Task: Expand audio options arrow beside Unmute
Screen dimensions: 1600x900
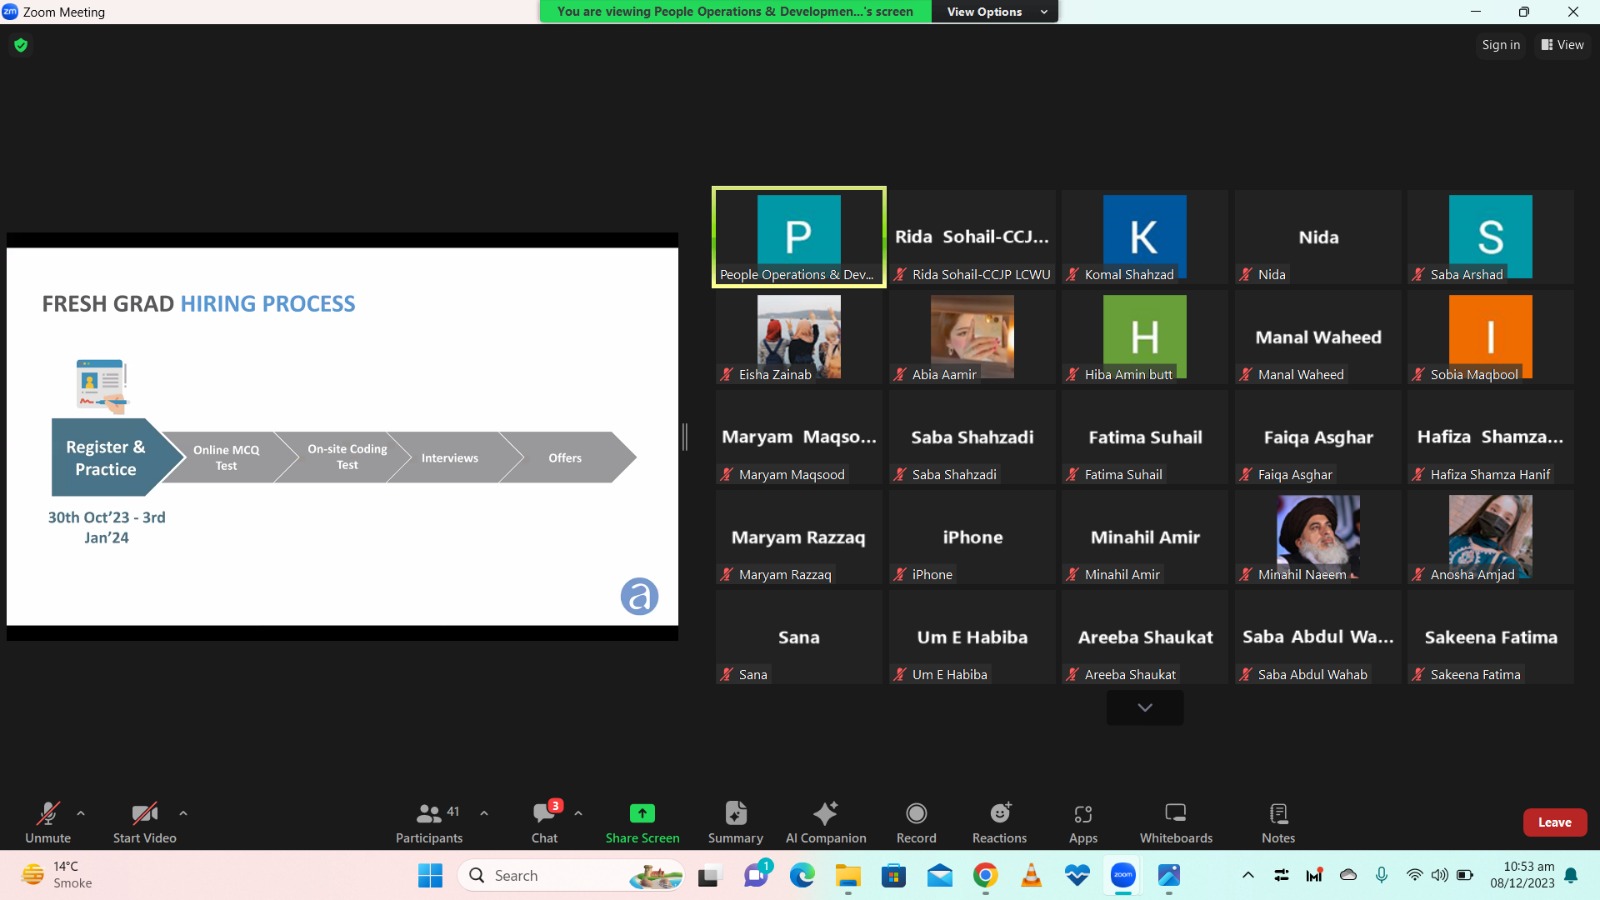Action: click(81, 813)
